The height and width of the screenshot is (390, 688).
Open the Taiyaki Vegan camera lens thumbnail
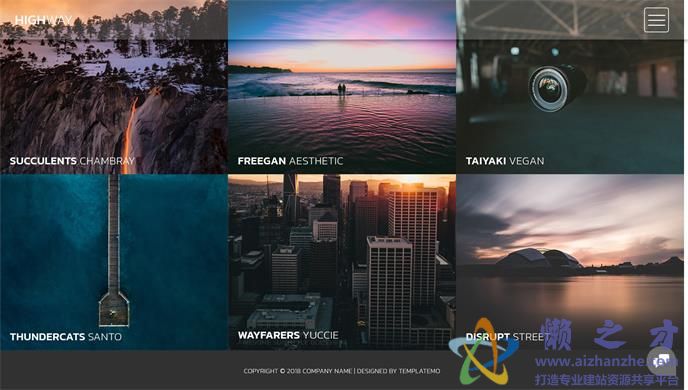pos(570,87)
